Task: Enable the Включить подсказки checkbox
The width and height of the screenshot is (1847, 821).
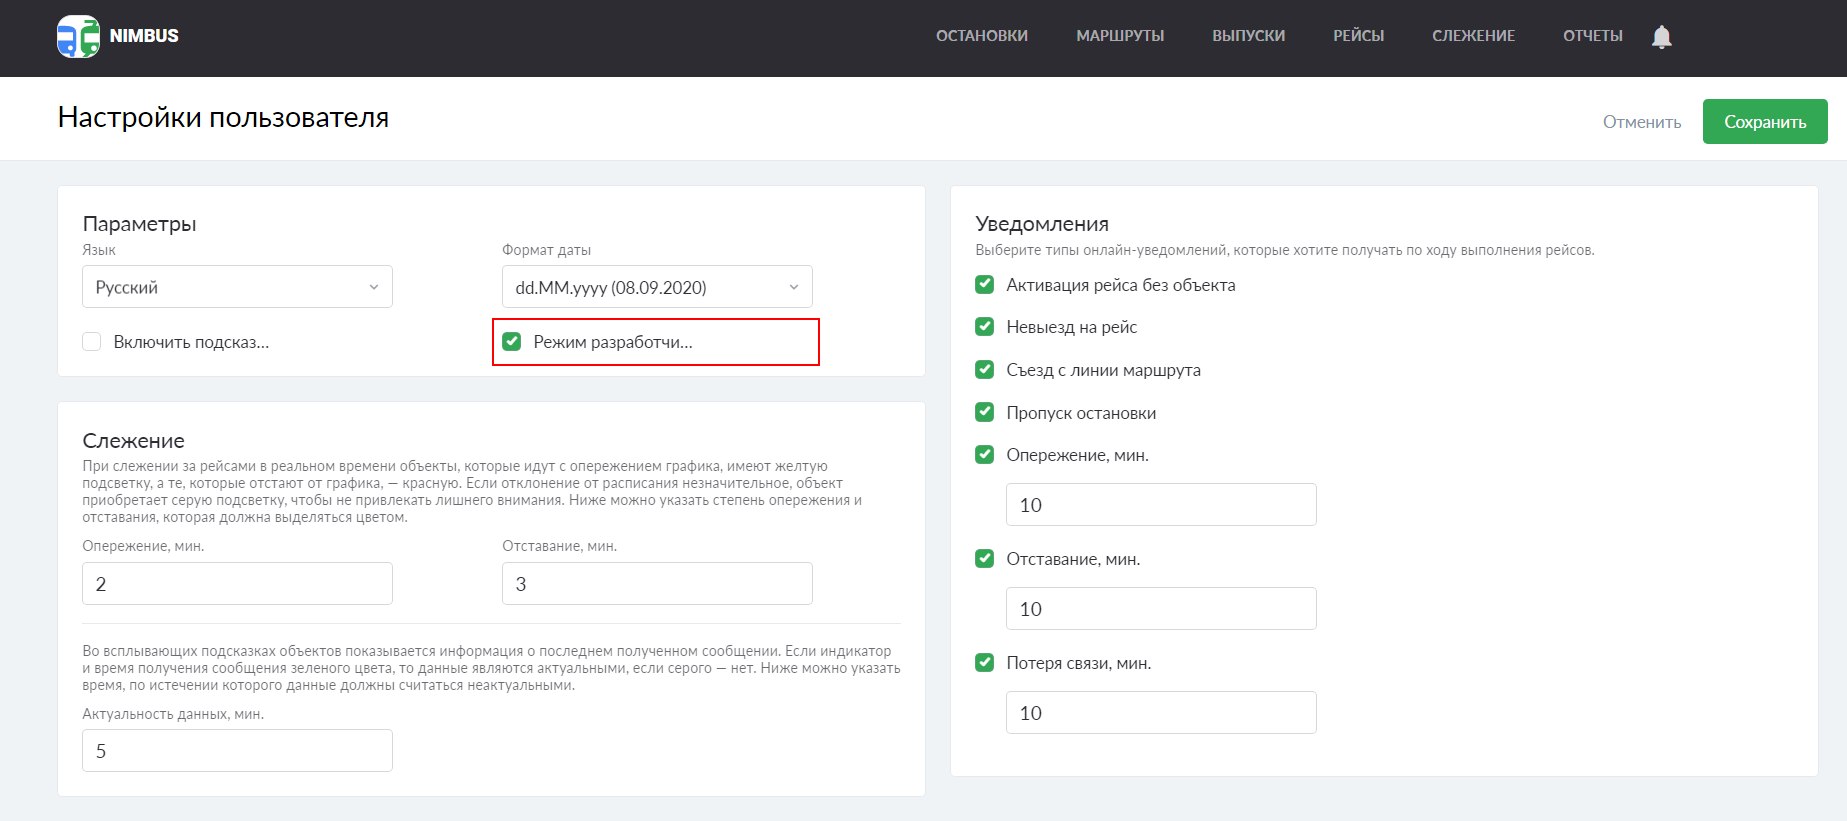Action: (92, 342)
